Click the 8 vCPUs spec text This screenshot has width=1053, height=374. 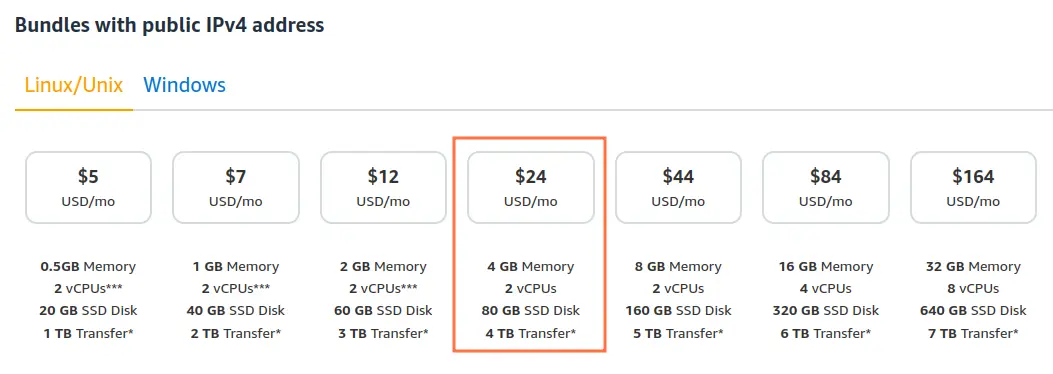pyautogui.click(x=973, y=289)
